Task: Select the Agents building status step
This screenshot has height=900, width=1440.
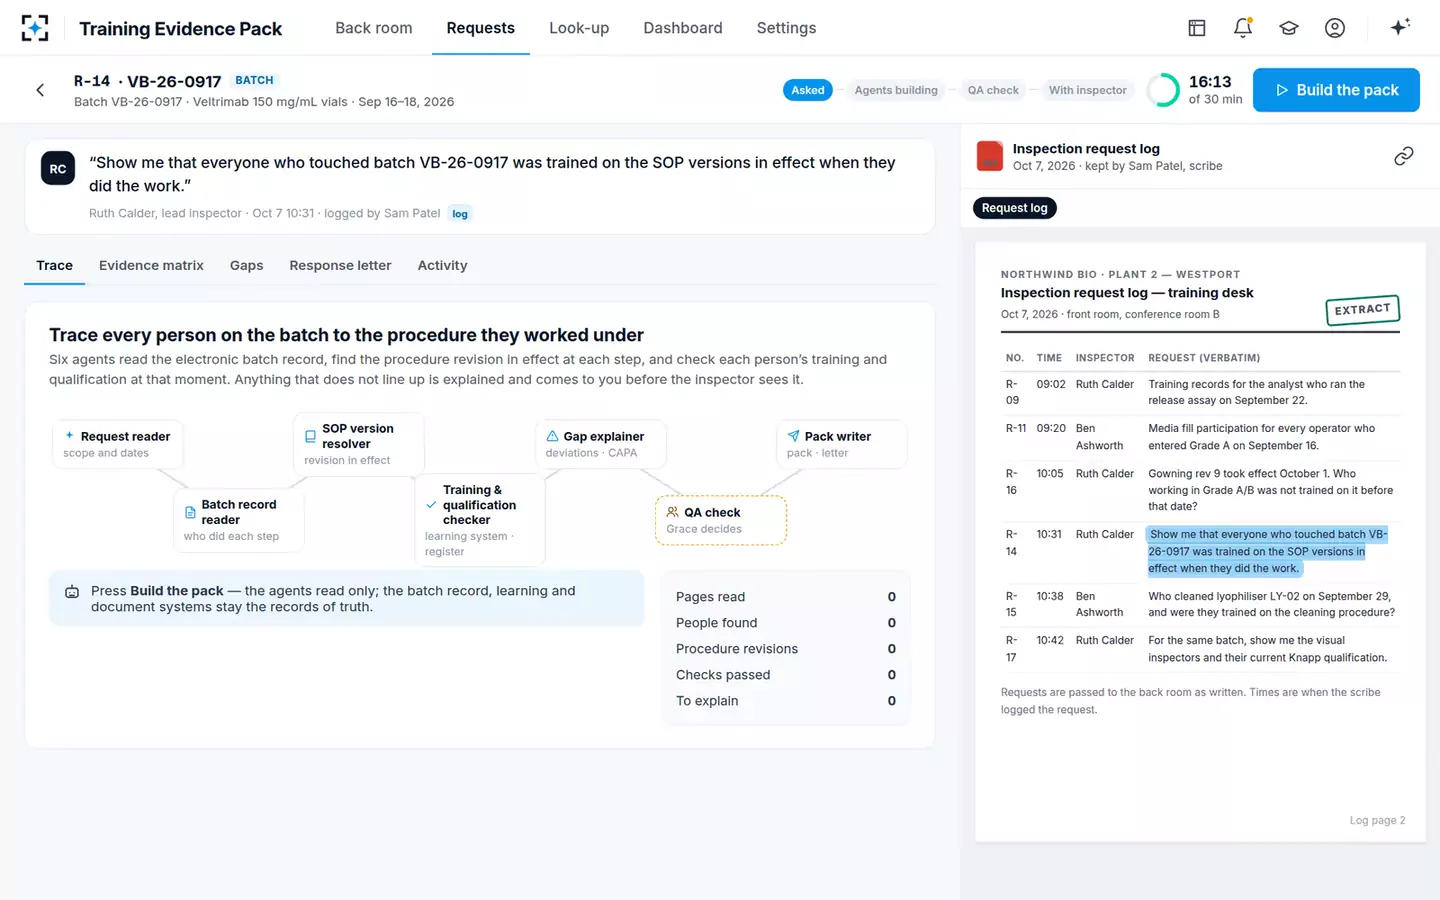Action: click(x=896, y=90)
